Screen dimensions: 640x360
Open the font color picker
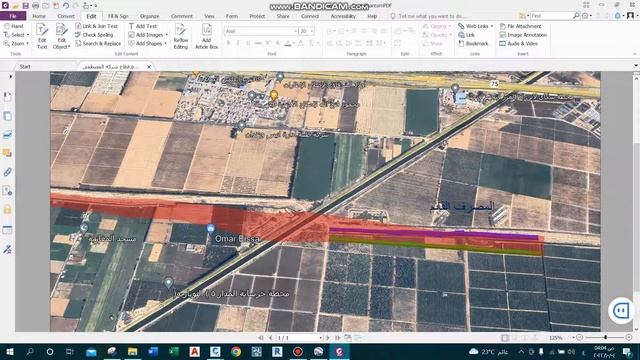point(288,43)
